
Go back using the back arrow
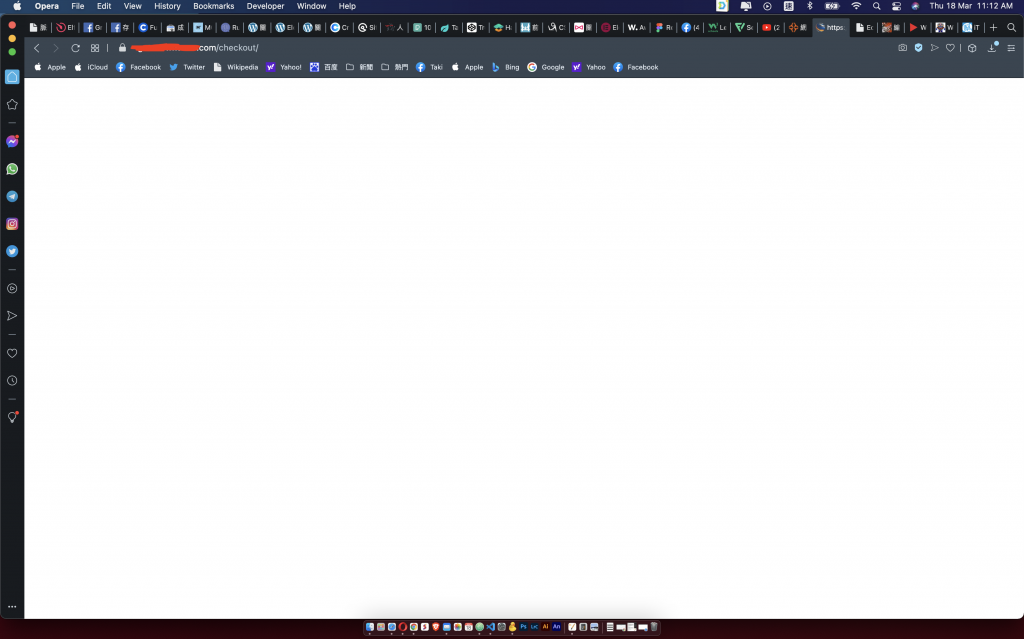pos(37,48)
